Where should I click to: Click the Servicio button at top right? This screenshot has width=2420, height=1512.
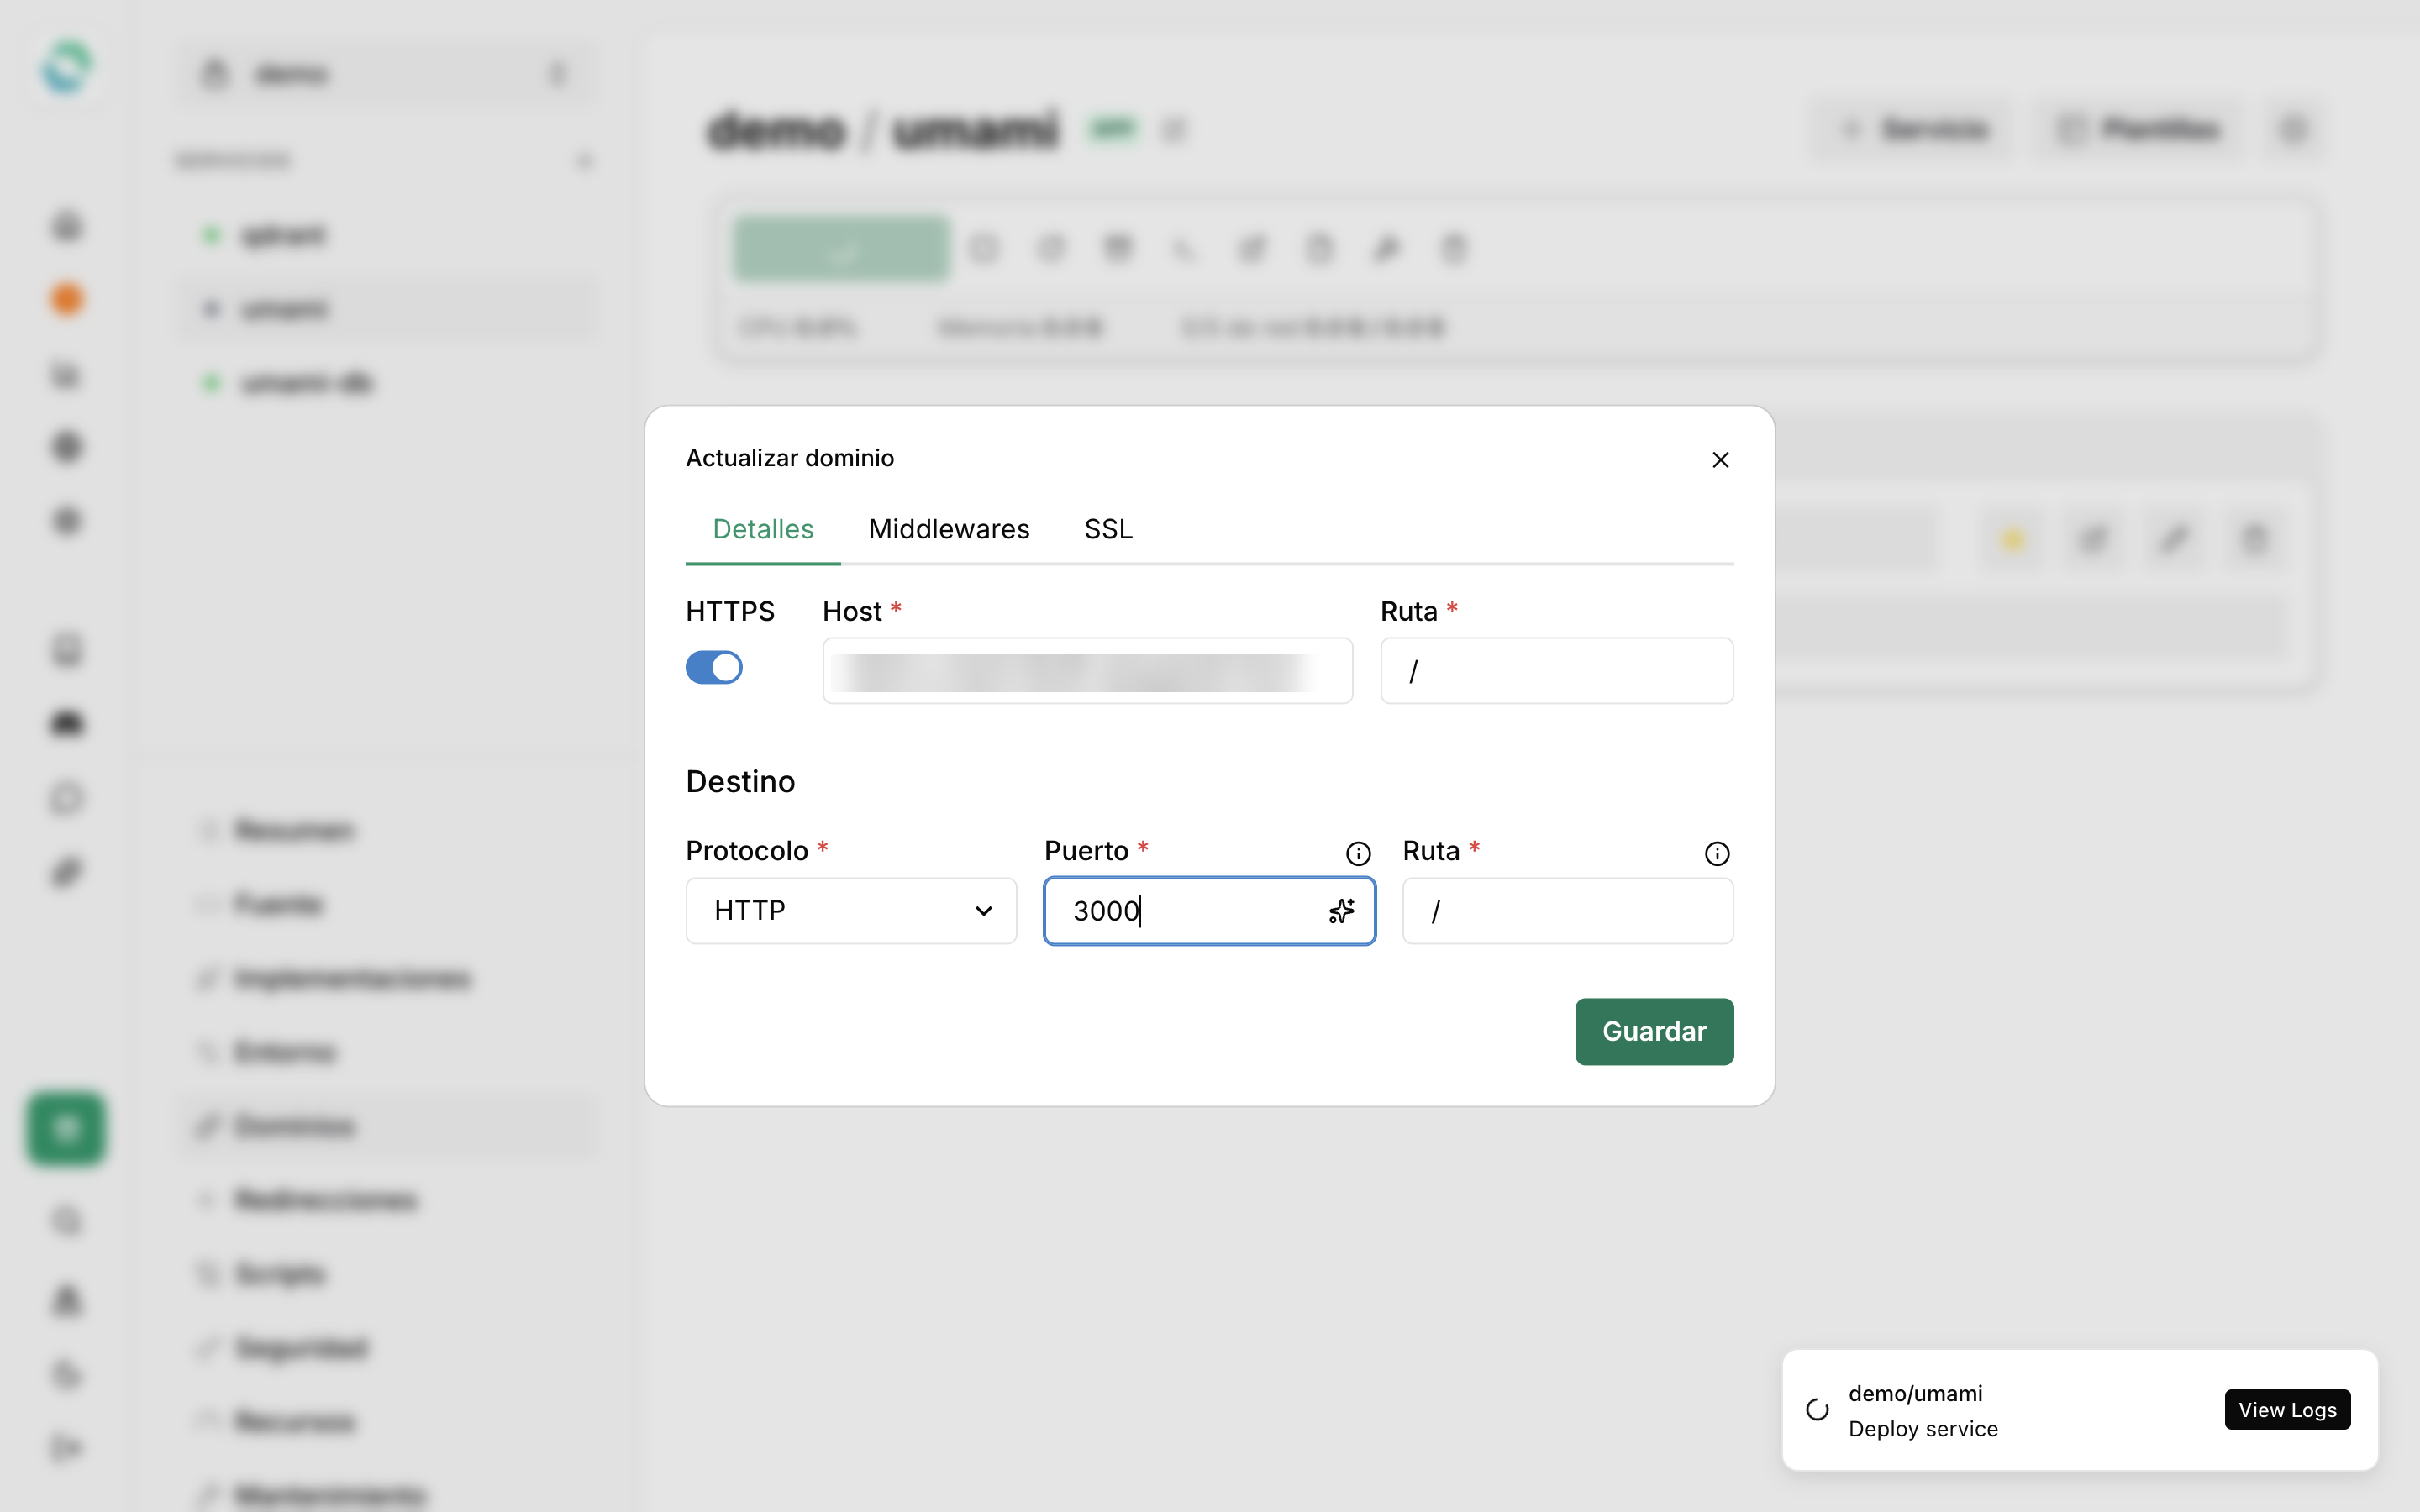1912,129
